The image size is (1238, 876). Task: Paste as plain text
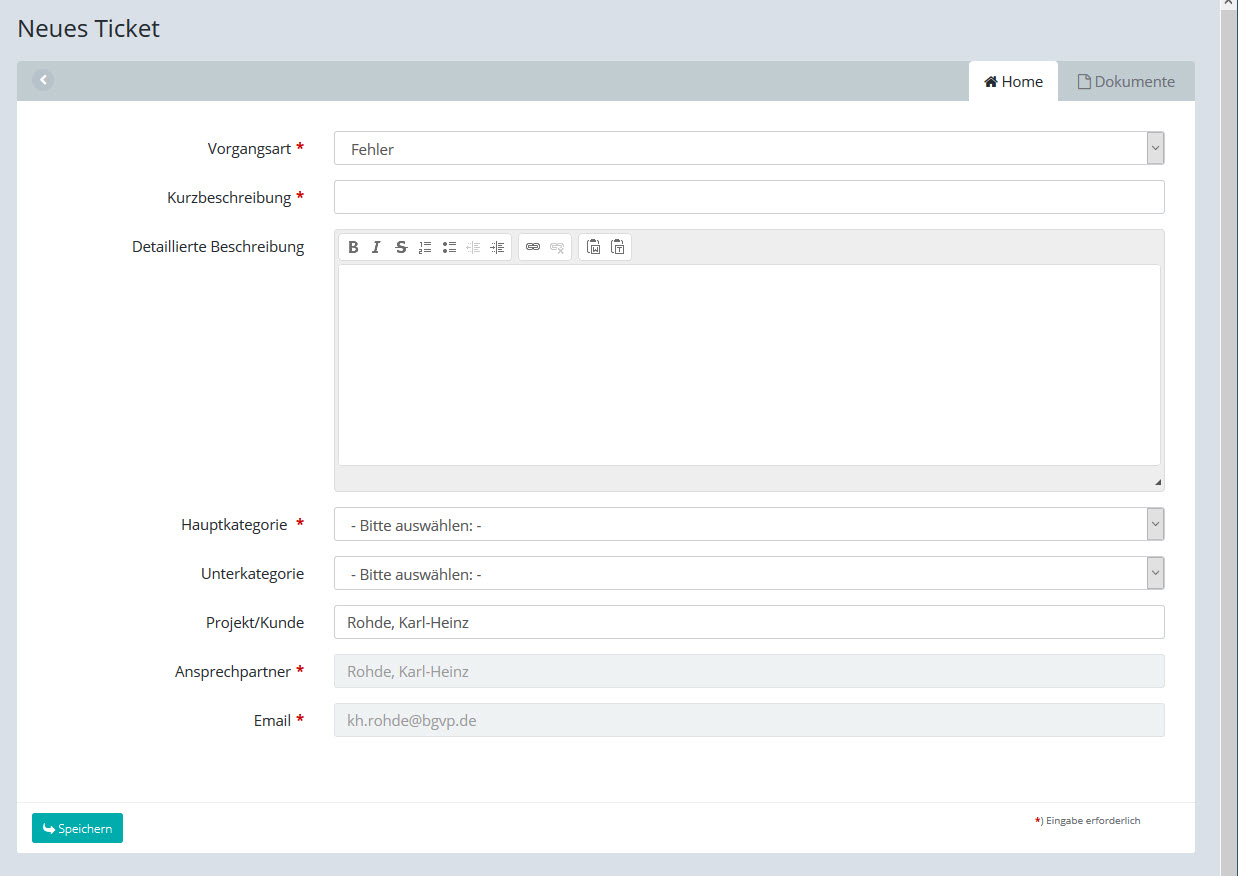click(x=618, y=247)
